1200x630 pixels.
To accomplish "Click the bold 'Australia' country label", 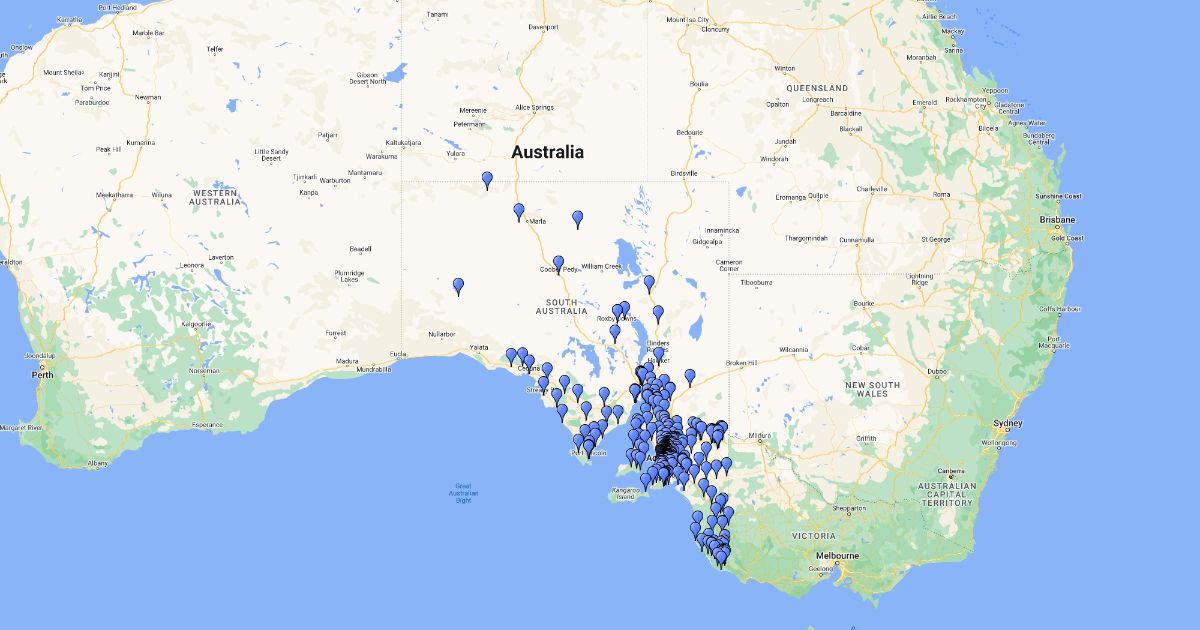I will coord(547,152).
